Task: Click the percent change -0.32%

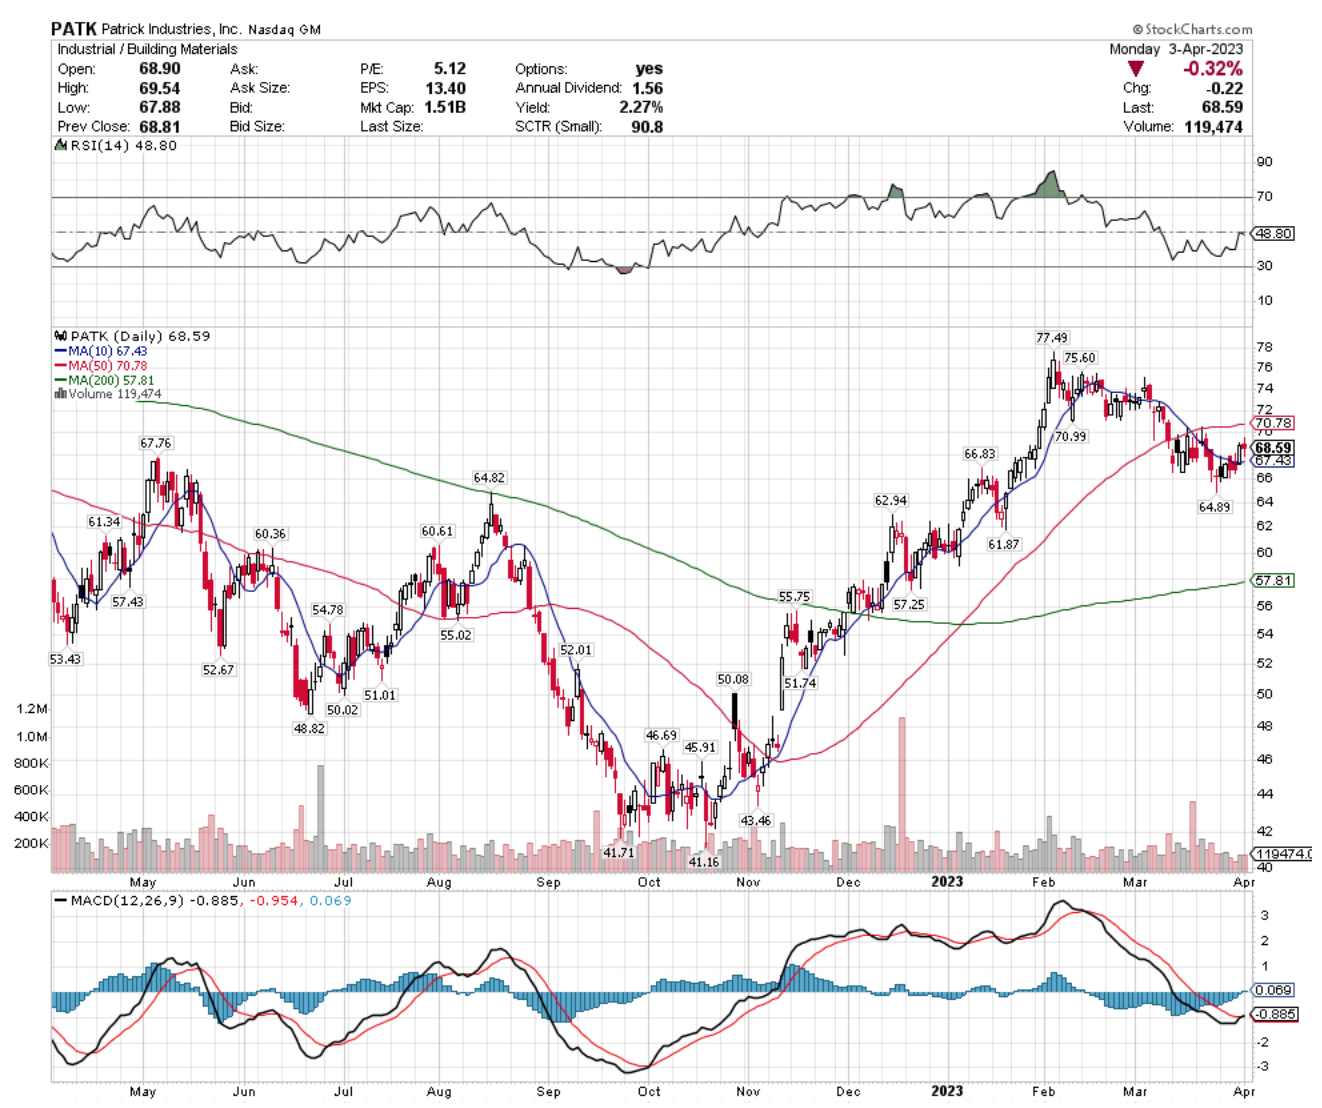Action: pyautogui.click(x=1213, y=69)
